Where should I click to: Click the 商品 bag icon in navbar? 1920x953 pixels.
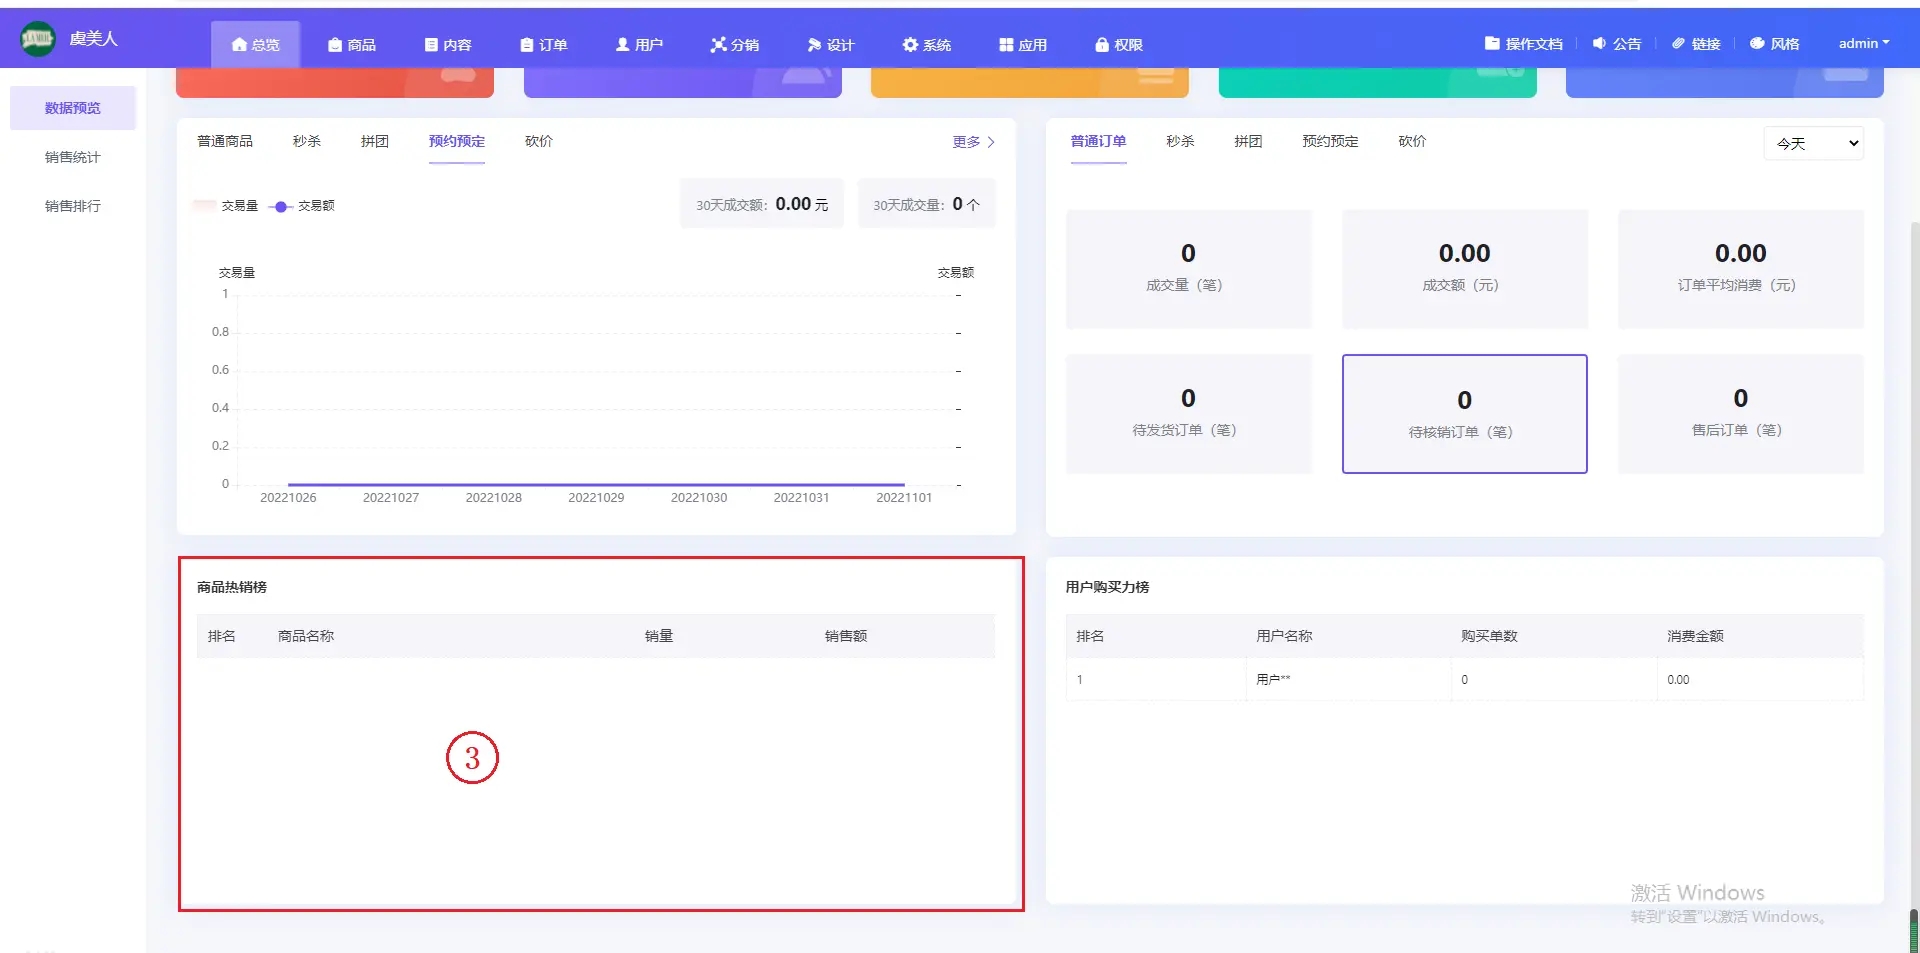click(335, 45)
